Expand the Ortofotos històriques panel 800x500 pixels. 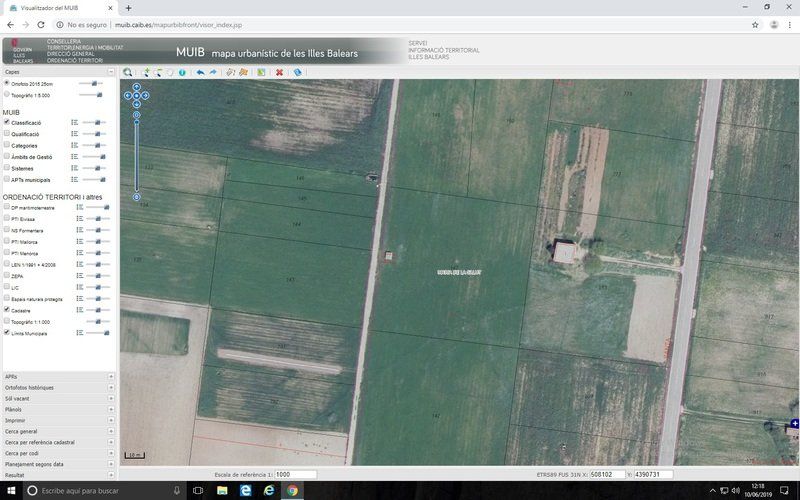point(57,387)
